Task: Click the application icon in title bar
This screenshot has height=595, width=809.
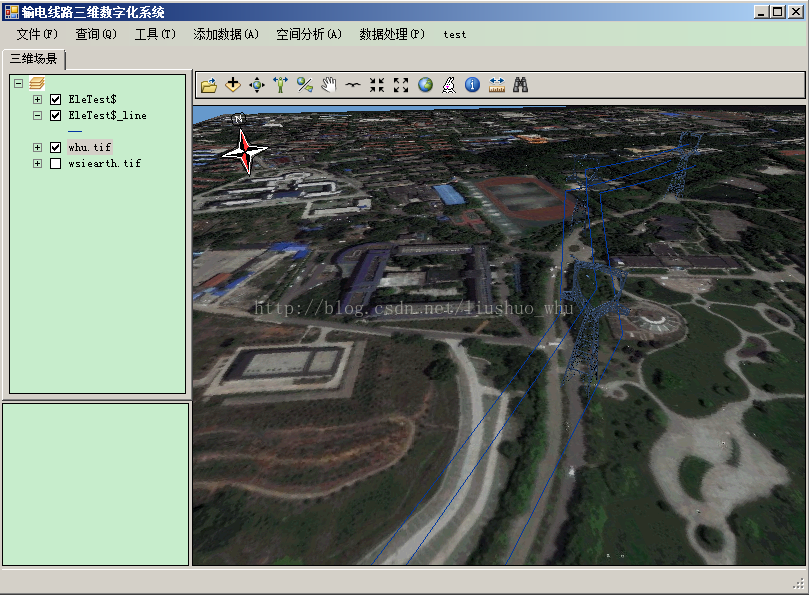Action: pyautogui.click(x=11, y=12)
